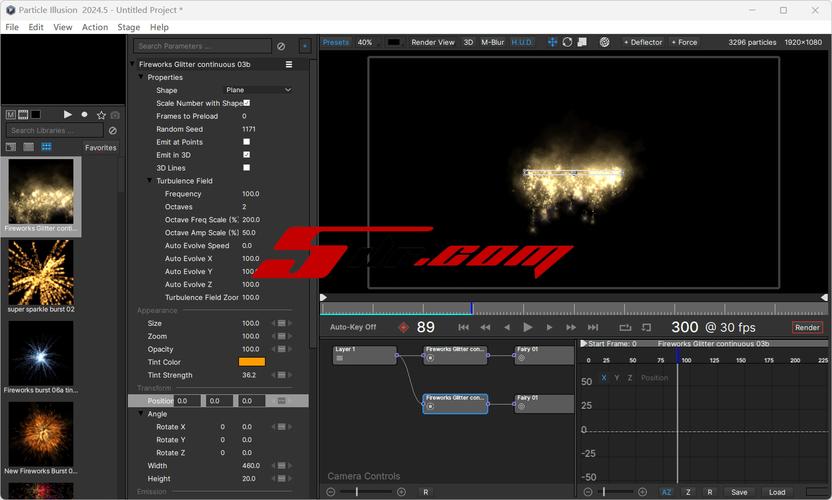This screenshot has width=832, height=500.
Task: Play the library preview
Action: 67,115
